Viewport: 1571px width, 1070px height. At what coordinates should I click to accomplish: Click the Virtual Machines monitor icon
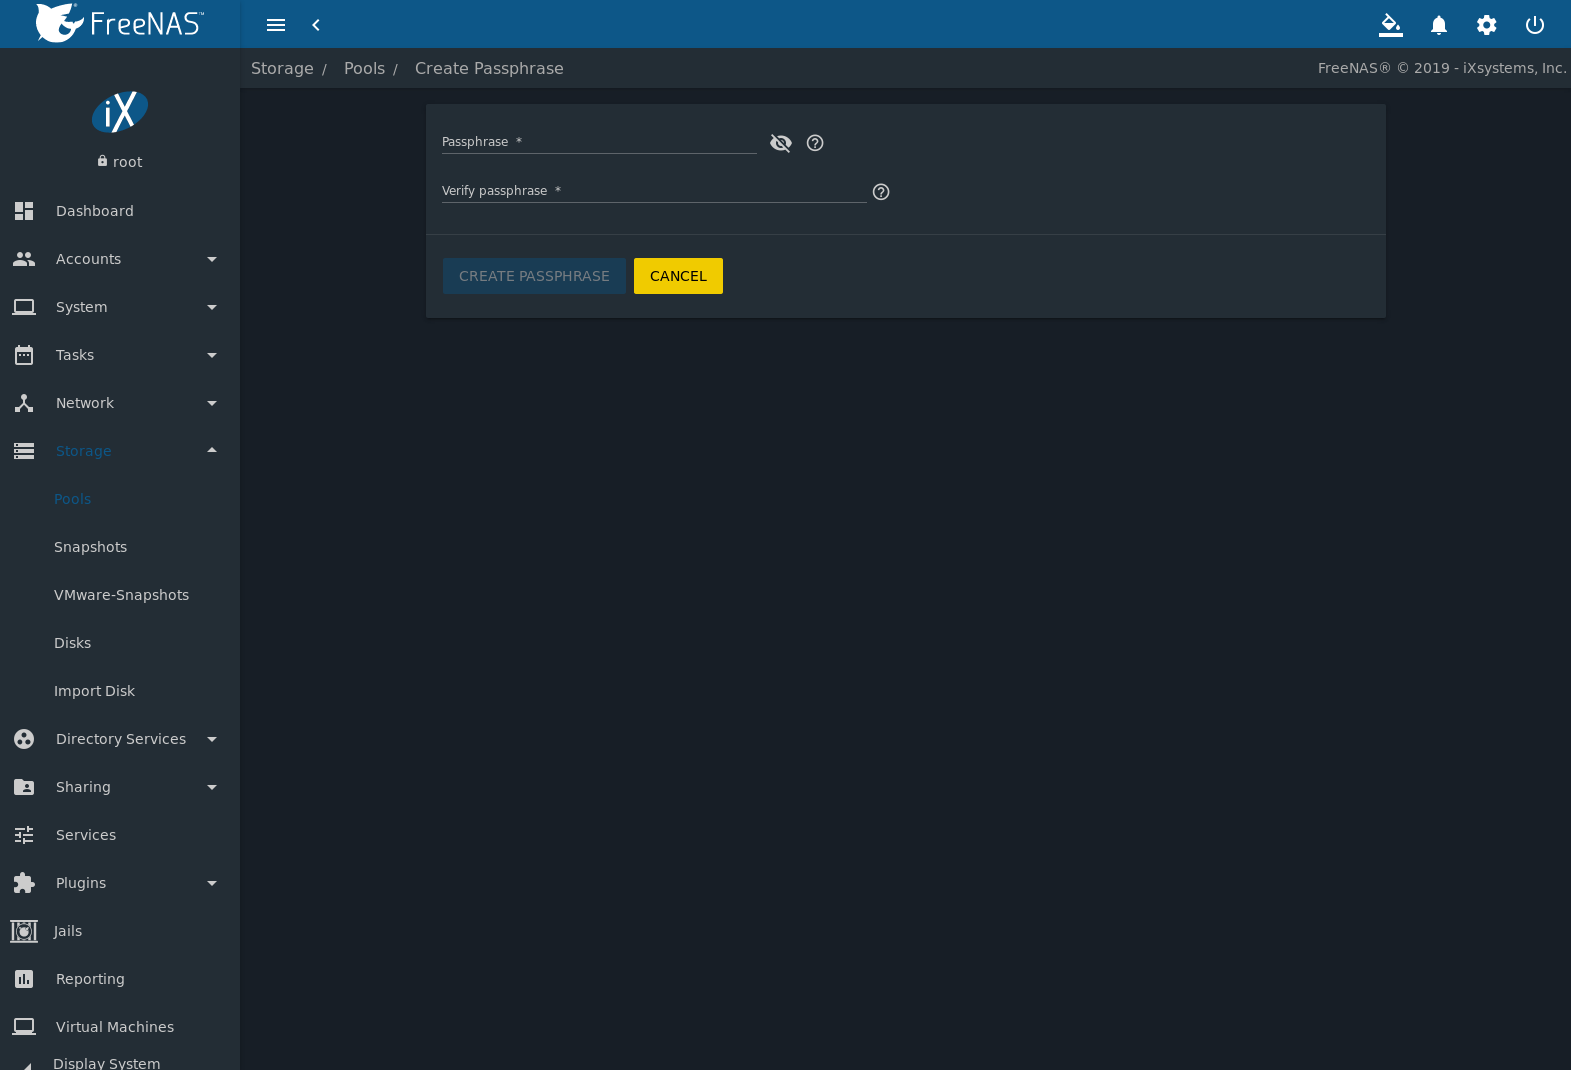pyautogui.click(x=24, y=1027)
